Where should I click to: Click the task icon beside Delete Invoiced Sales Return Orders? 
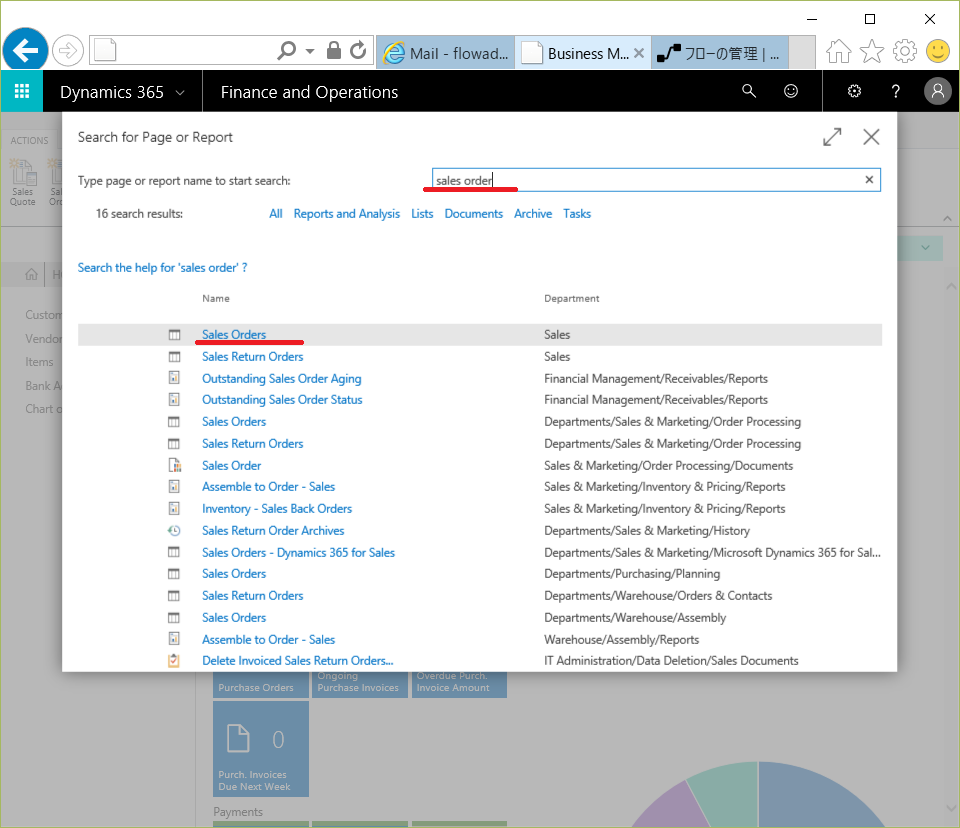174,661
